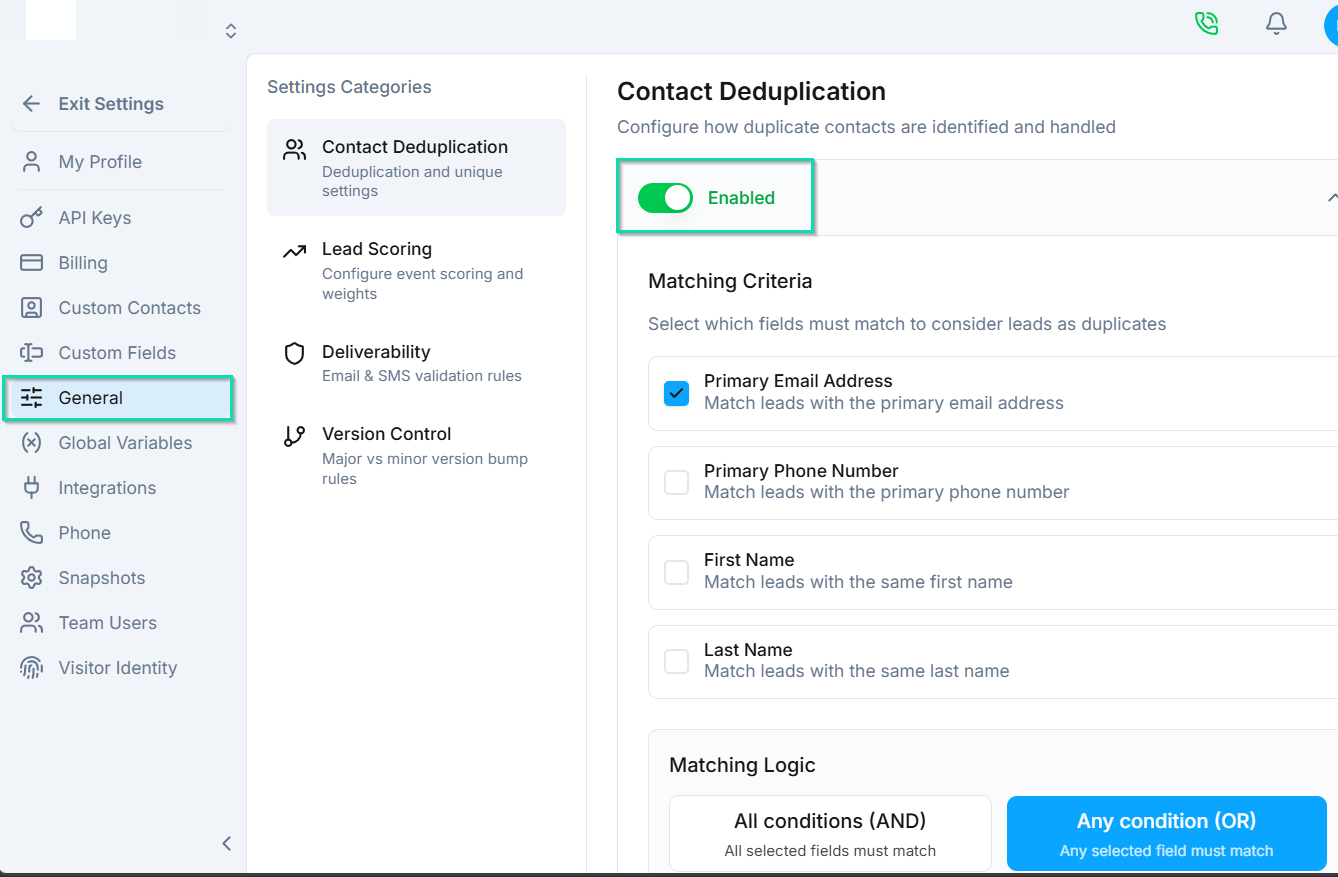
Task: Click the workspace logo thumbnail
Action: (x=51, y=20)
